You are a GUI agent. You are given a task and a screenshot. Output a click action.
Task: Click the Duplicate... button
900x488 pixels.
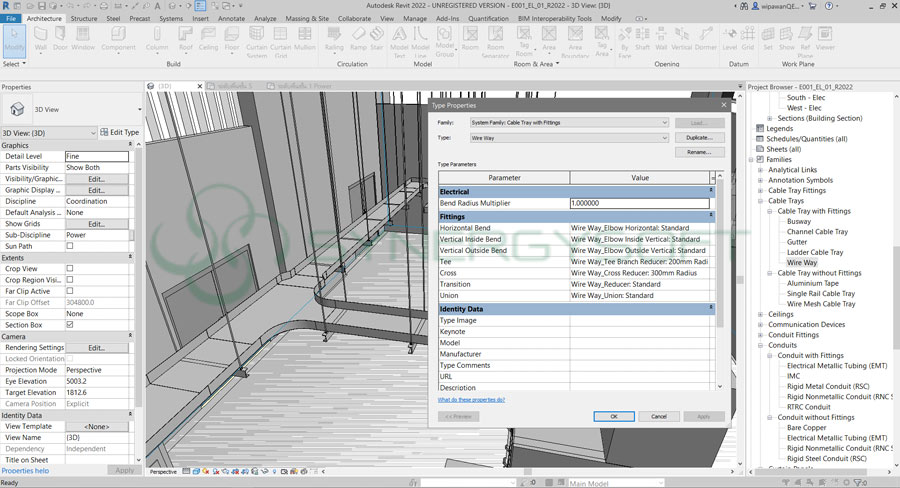(699, 137)
